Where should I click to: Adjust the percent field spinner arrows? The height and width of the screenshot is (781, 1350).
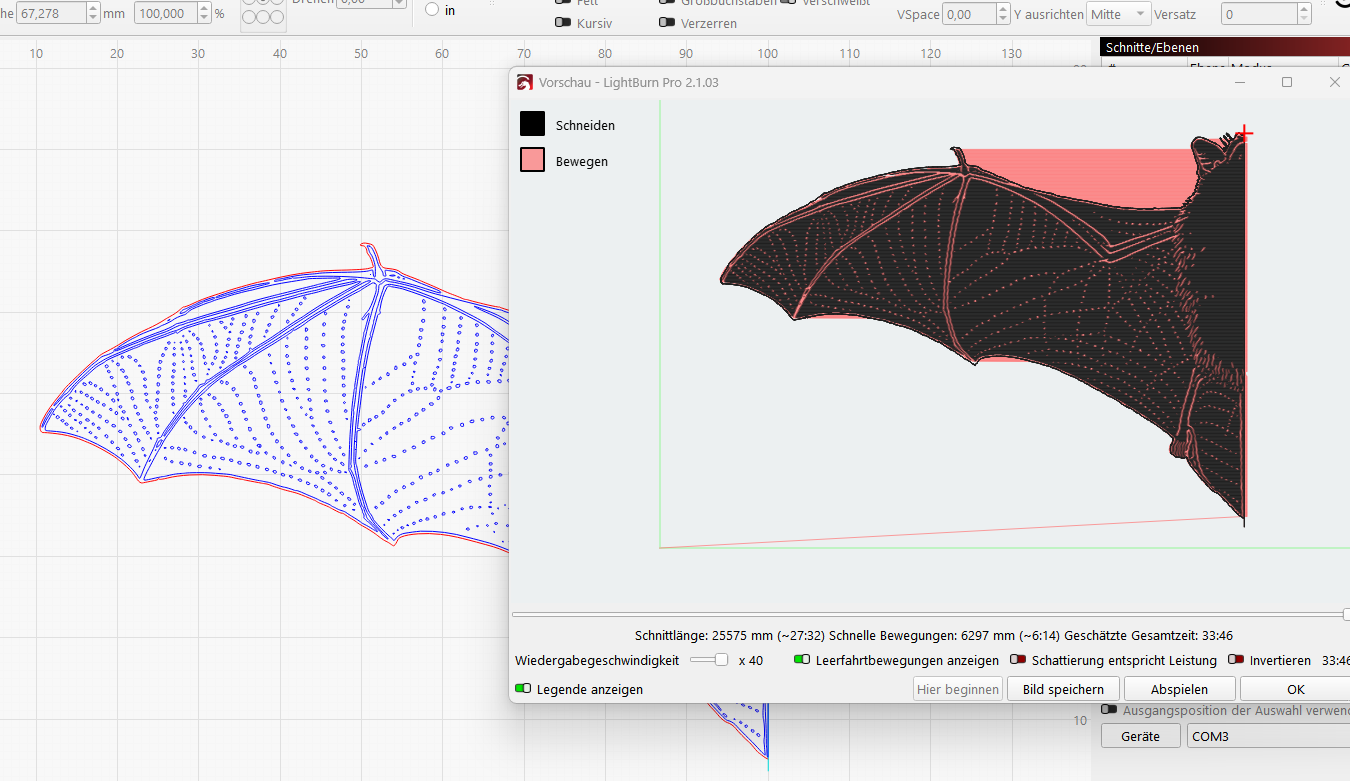tap(205, 14)
